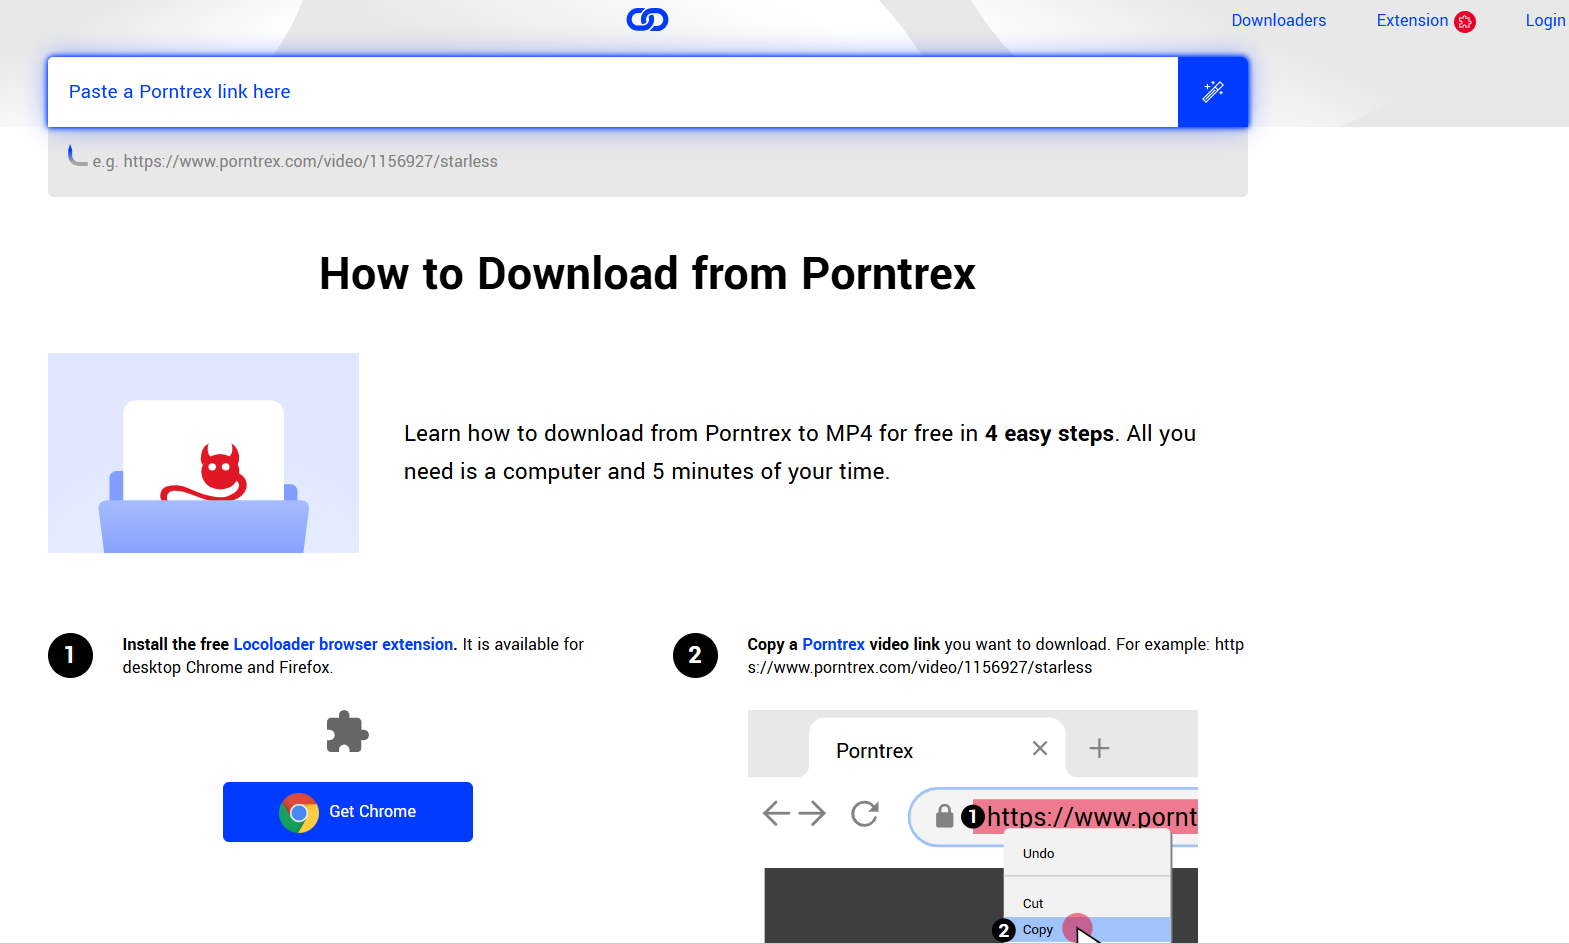Click the example URL hint text
The height and width of the screenshot is (944, 1569).
click(x=295, y=161)
